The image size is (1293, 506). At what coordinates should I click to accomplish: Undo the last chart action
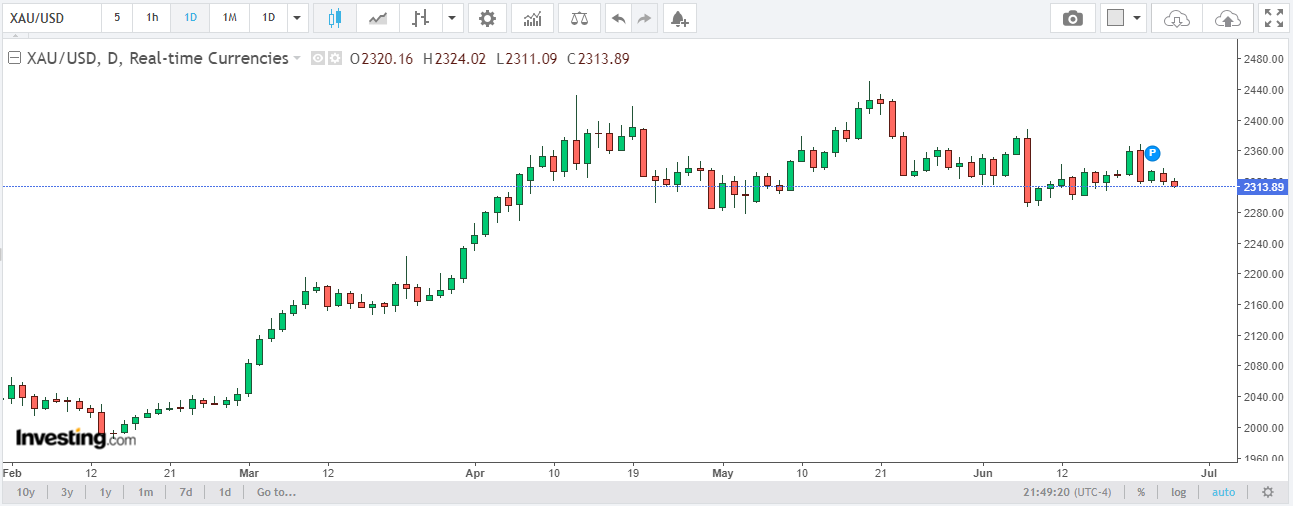point(619,18)
